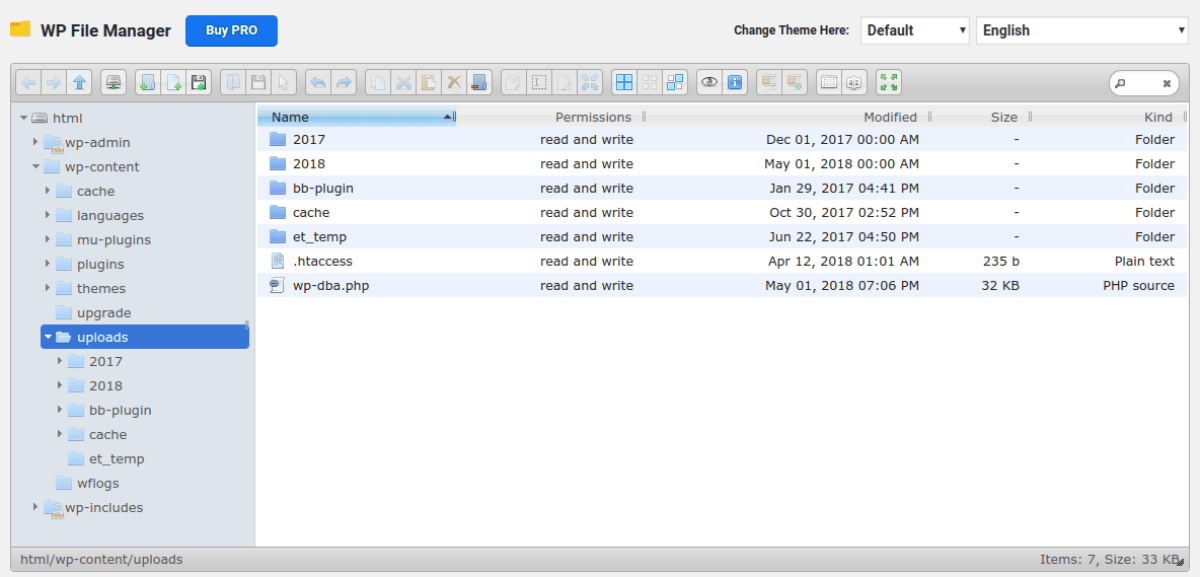Go to the parent folder with the Up arrow
This screenshot has width=1200, height=577.
pyautogui.click(x=79, y=83)
